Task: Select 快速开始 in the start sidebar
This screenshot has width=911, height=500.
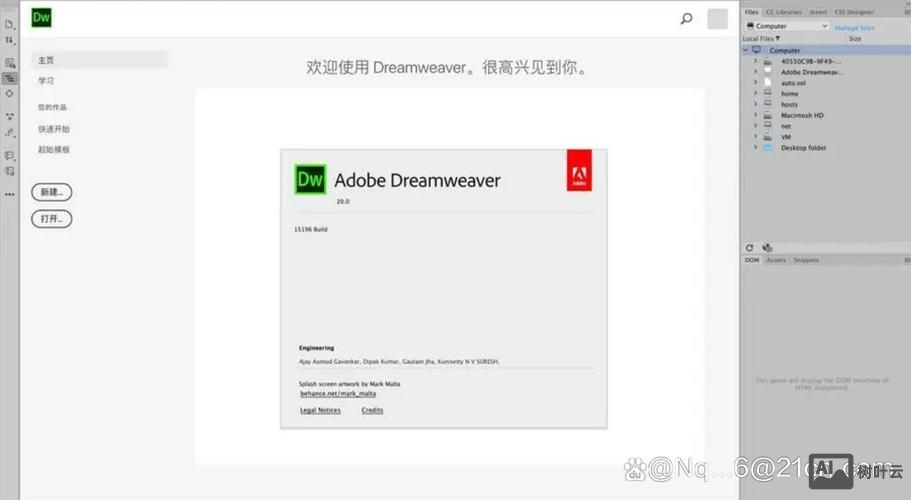Action: click(x=53, y=129)
